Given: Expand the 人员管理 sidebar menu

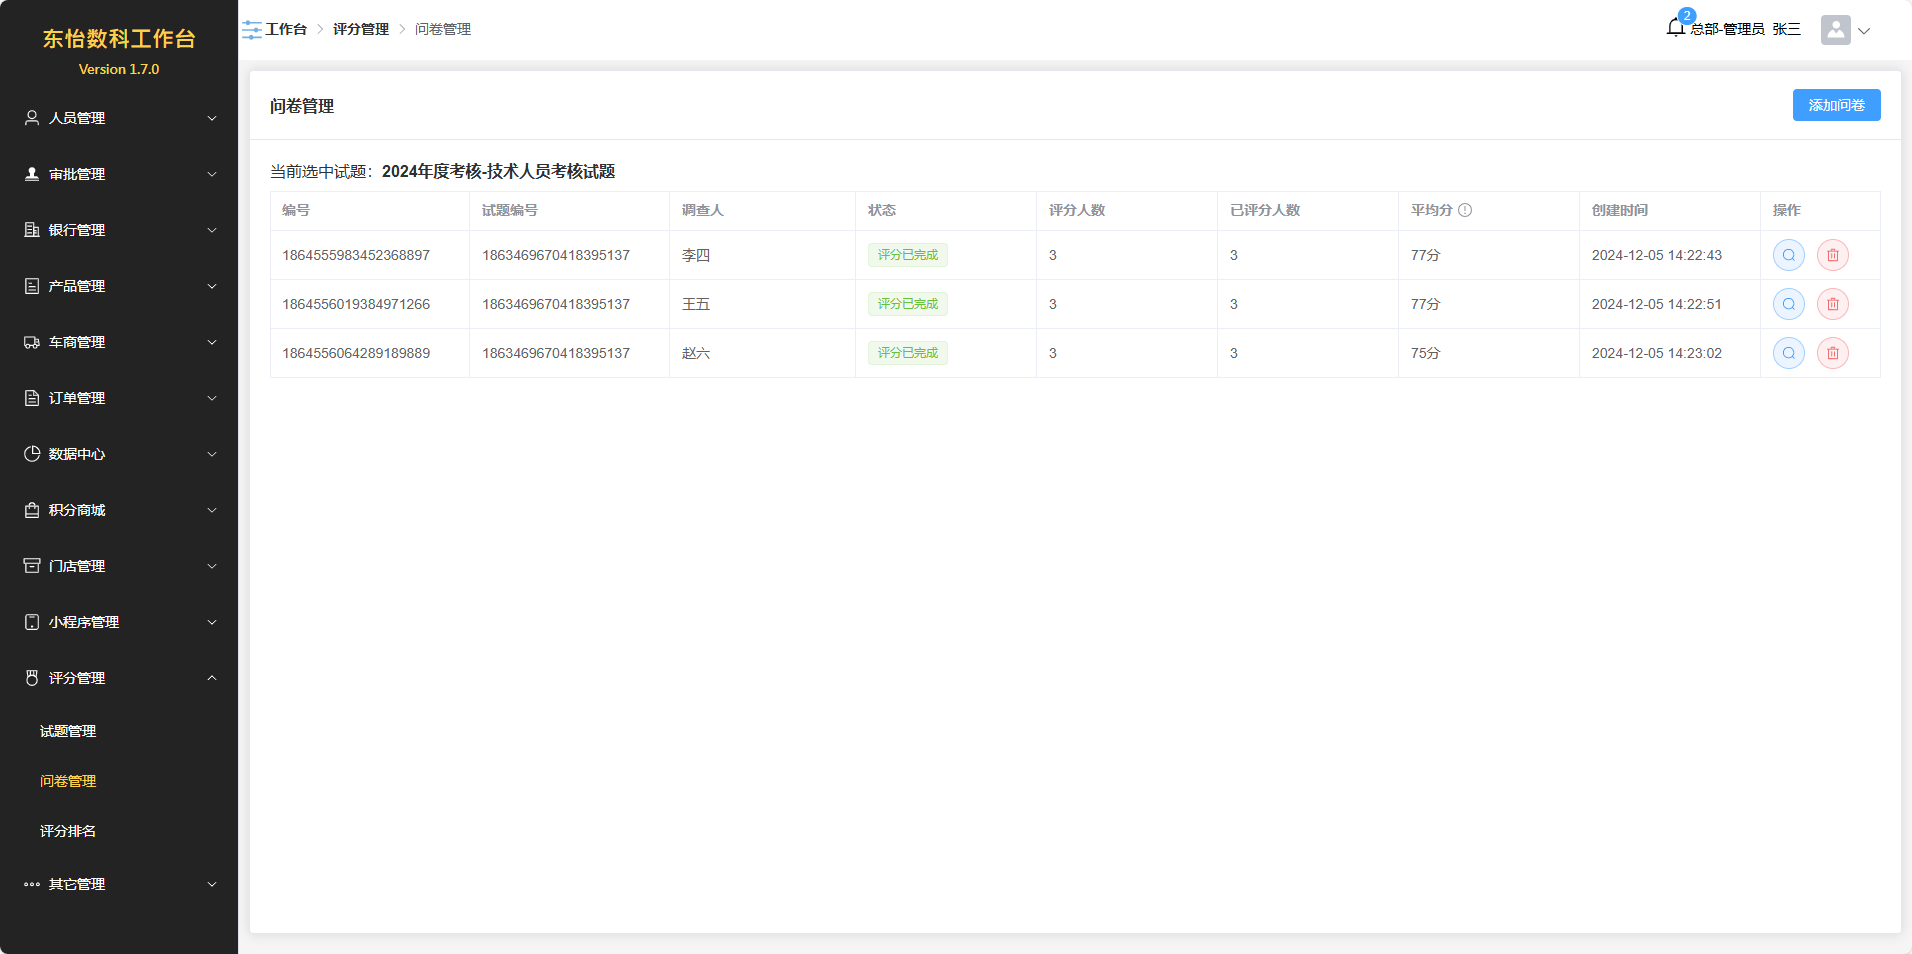Looking at the screenshot, I should pyautogui.click(x=119, y=118).
